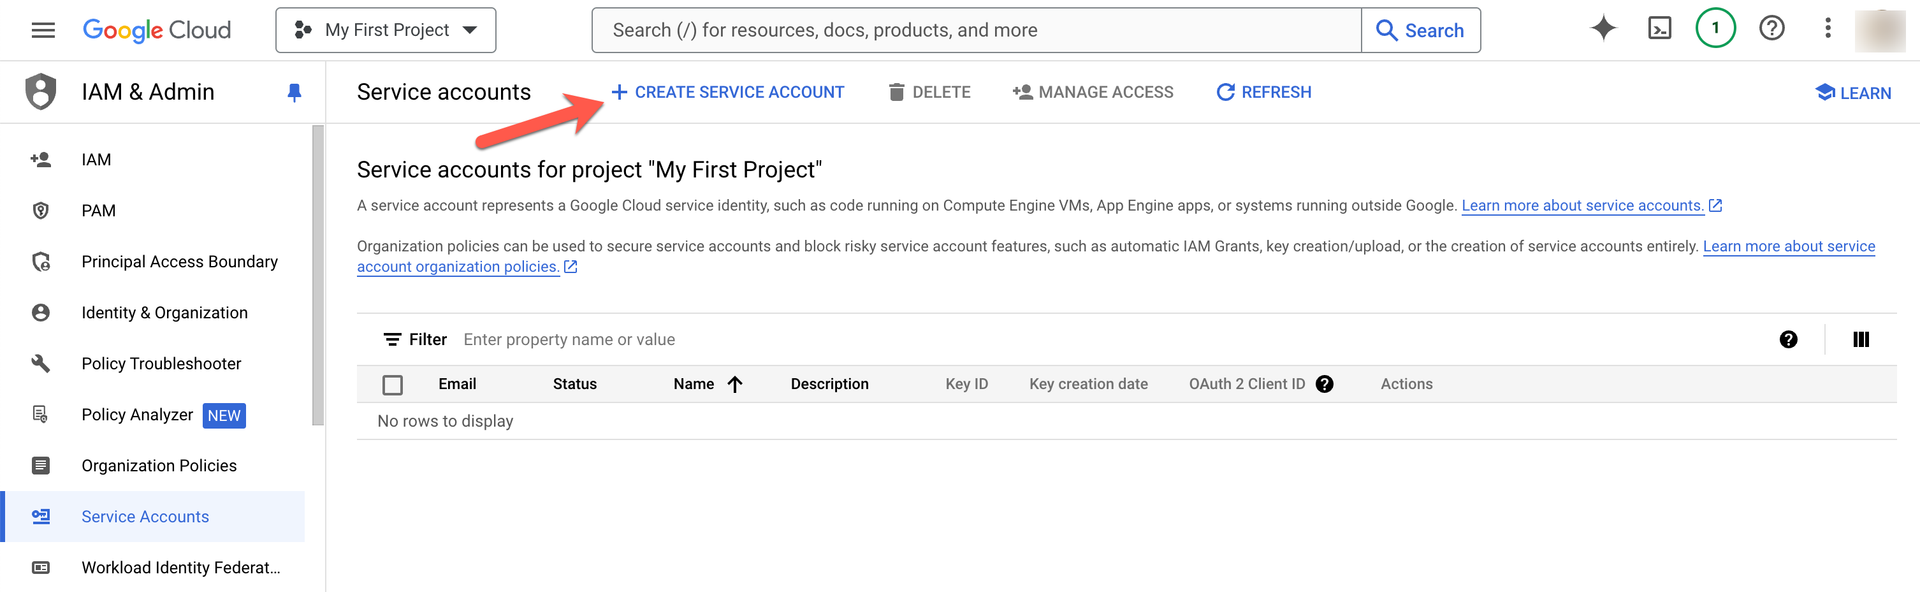The width and height of the screenshot is (1920, 592).
Task: Unpin IAM & Admin using pin icon
Action: point(294,93)
